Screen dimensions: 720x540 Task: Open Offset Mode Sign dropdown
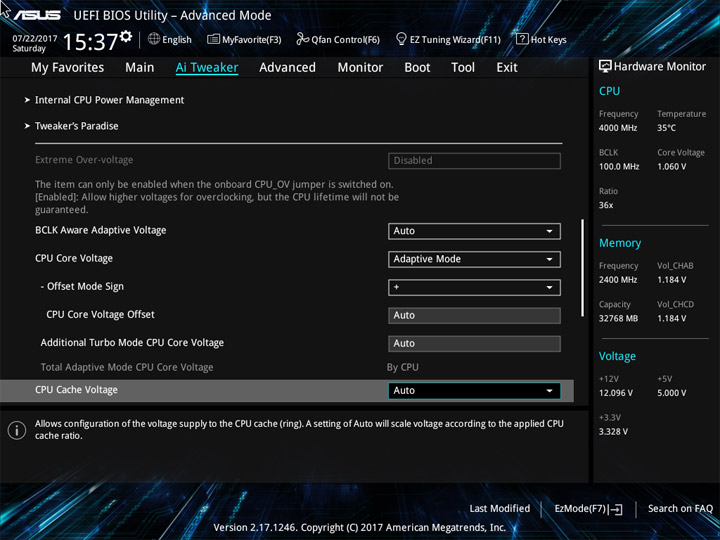[474, 287]
